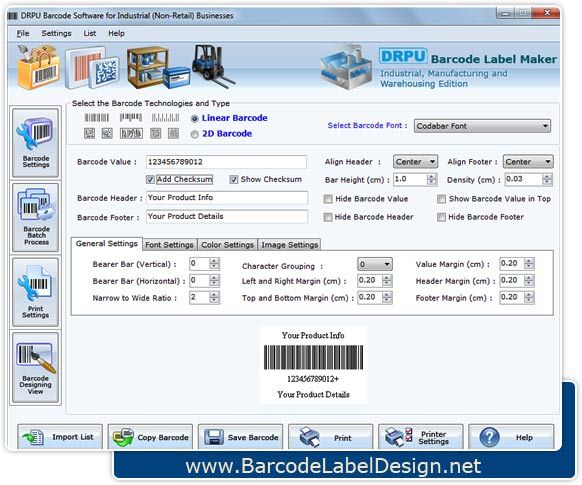The image size is (582, 485).
Task: Click the second 2D barcode sample icon
Action: [x=107, y=133]
